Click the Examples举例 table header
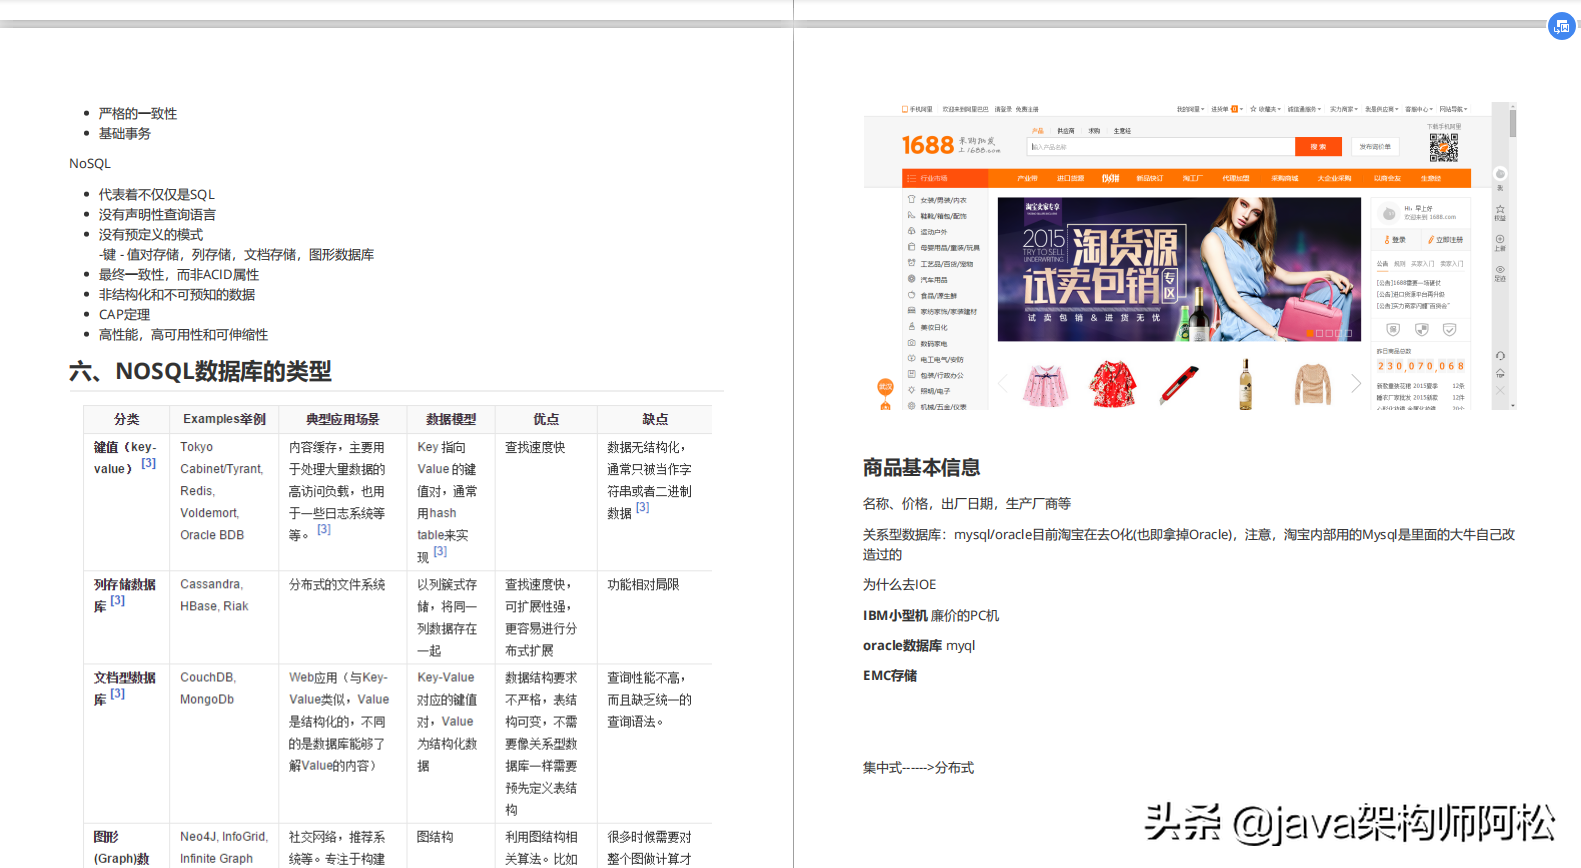Screen dimensions: 1581x868 [x=224, y=419]
